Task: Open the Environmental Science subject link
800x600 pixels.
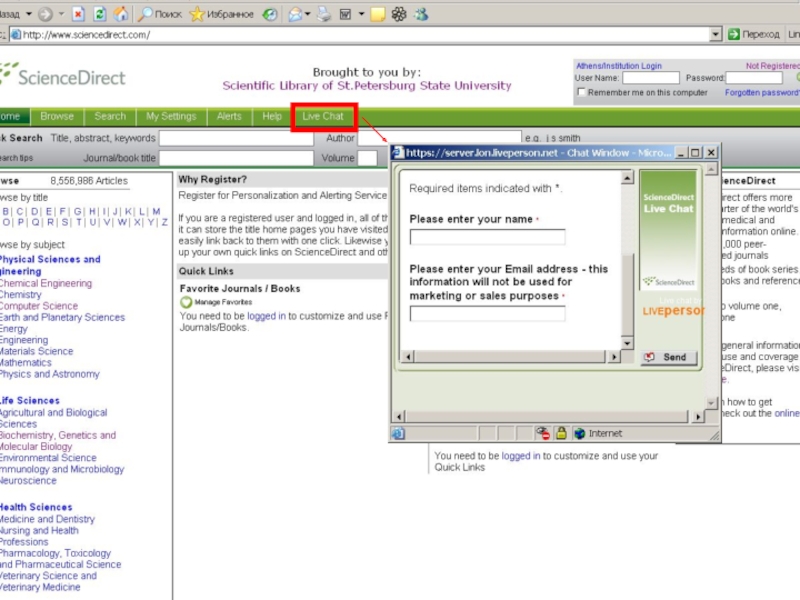Action: [47, 458]
